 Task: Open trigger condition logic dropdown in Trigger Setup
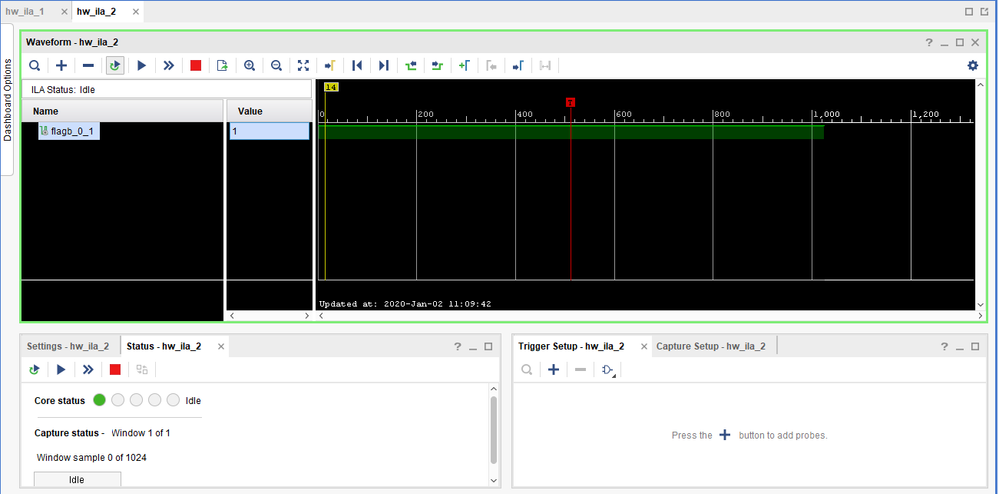pos(607,370)
